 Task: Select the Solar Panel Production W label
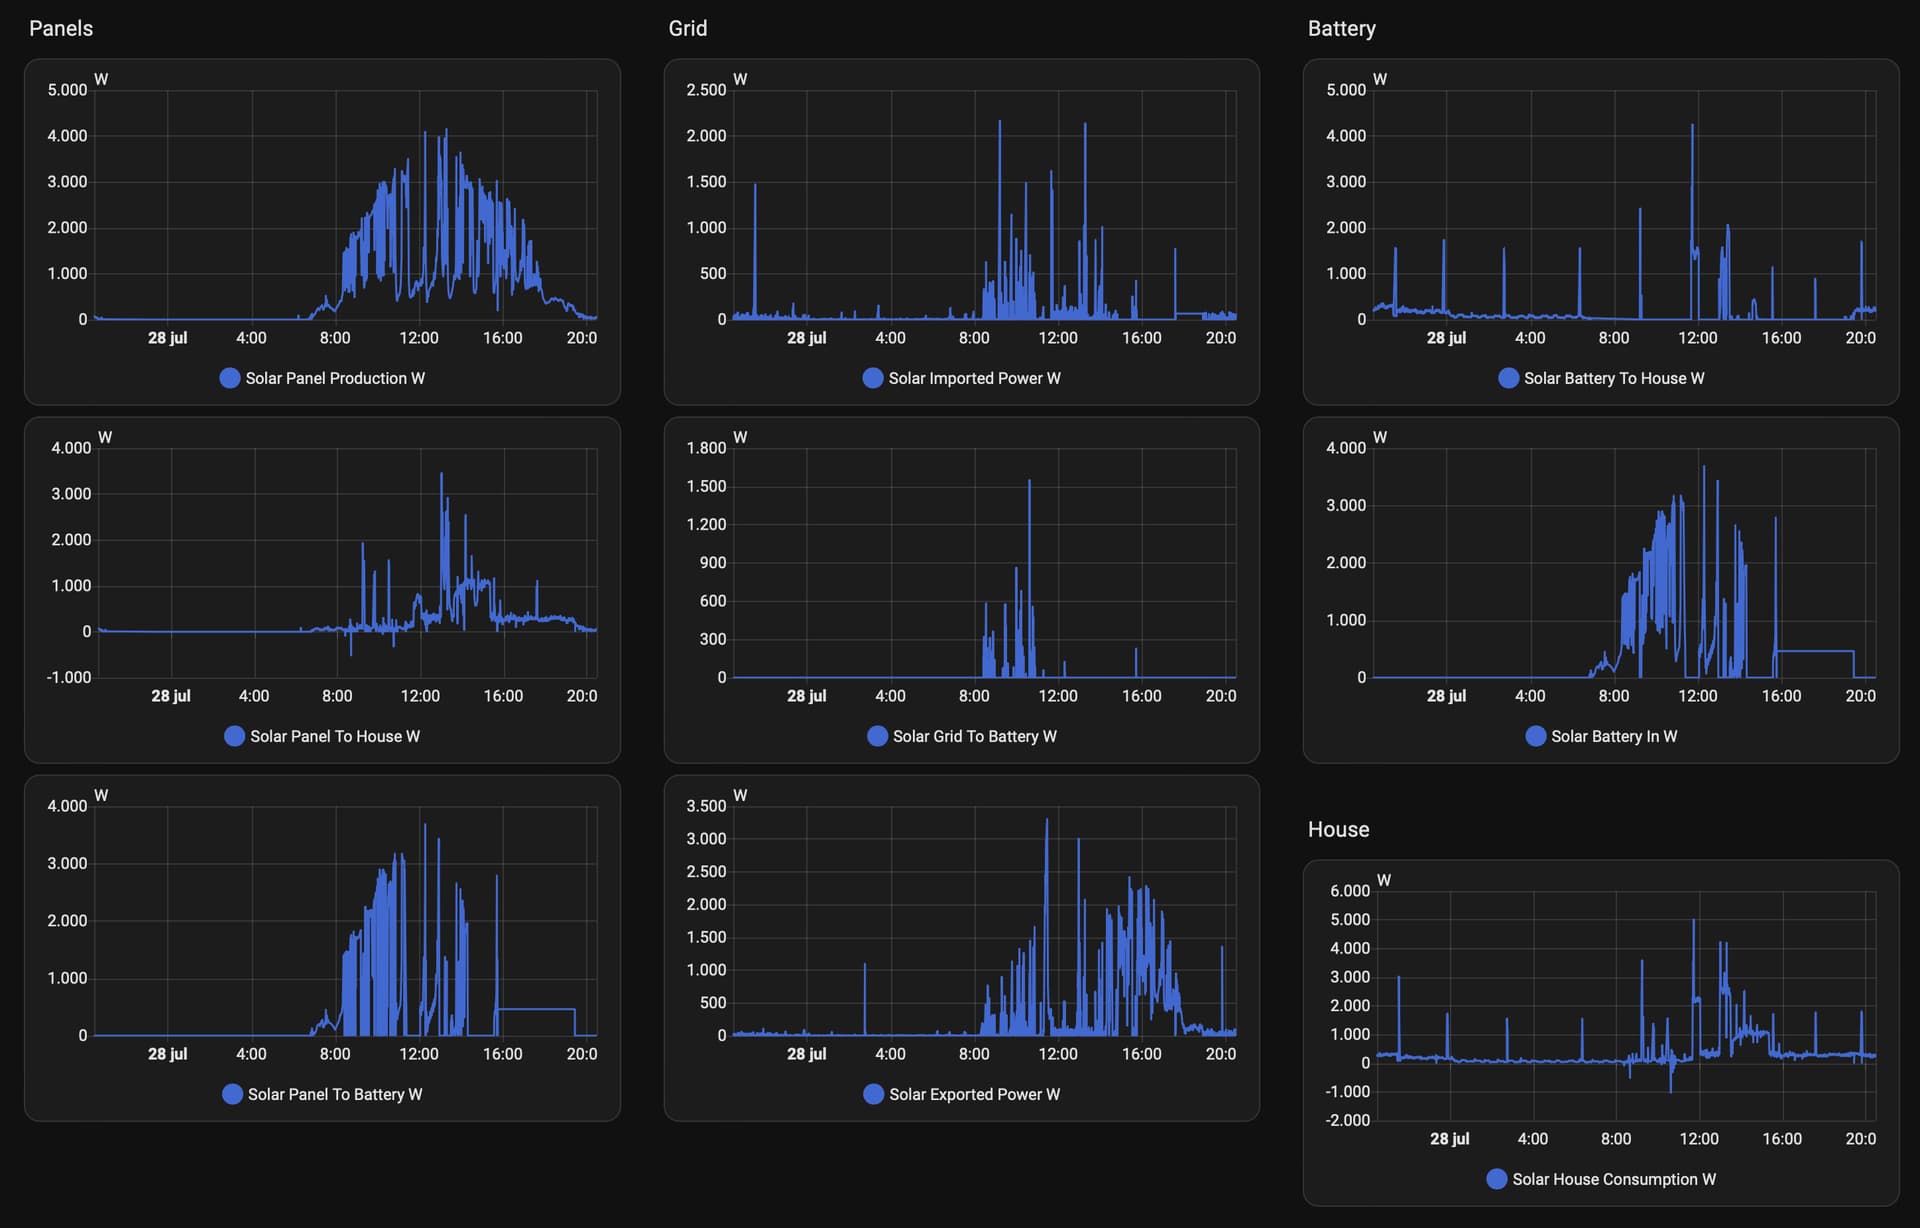tap(335, 378)
